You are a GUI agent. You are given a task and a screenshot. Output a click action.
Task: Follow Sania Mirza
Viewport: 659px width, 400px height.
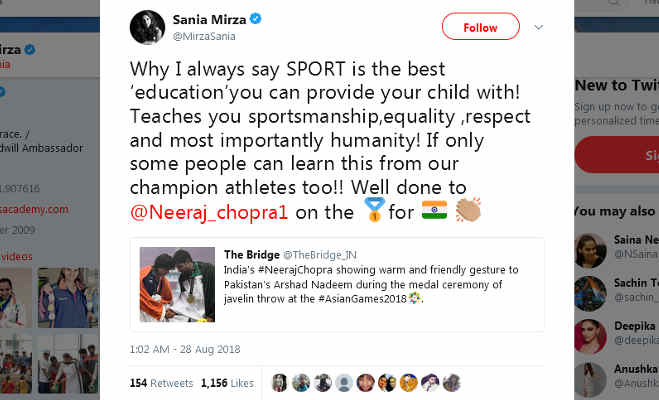coord(480,27)
